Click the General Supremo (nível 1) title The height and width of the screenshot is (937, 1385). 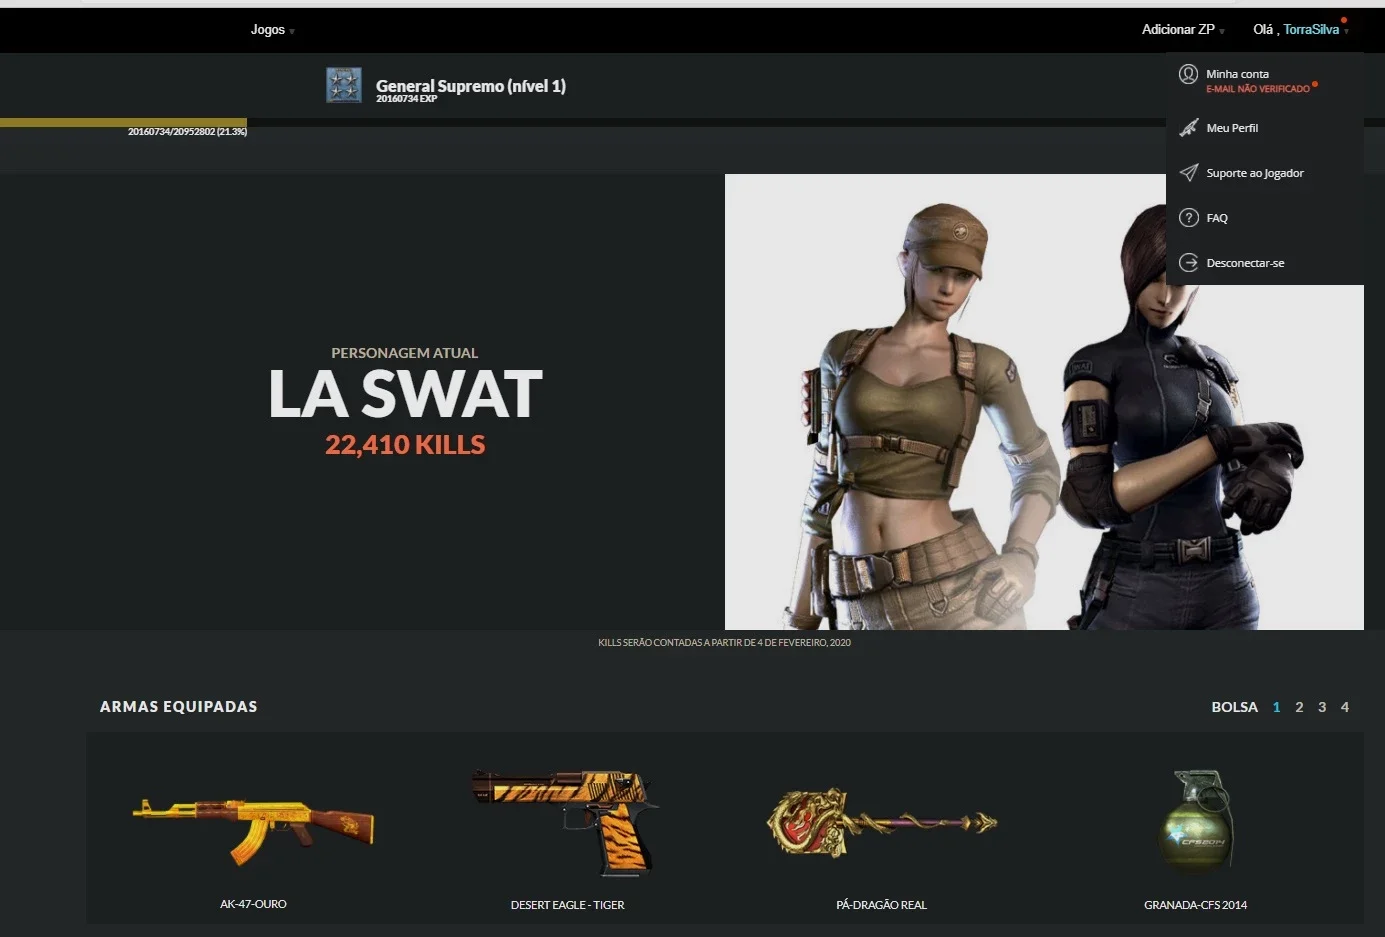[x=471, y=86]
